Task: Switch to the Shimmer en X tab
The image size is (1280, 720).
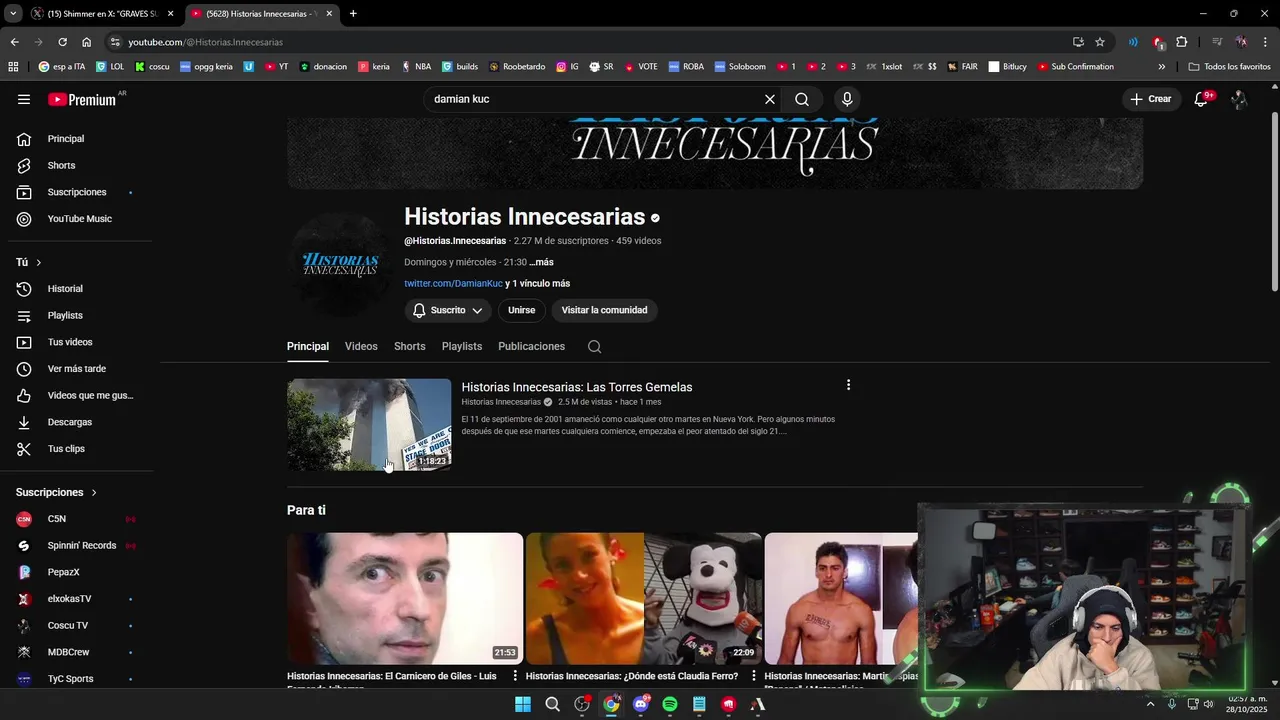Action: coord(100,14)
